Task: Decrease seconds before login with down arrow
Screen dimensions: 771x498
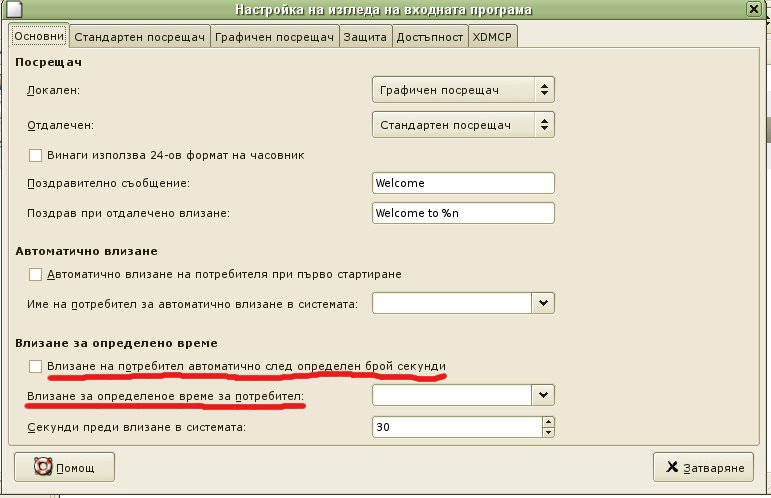Action: [547, 432]
